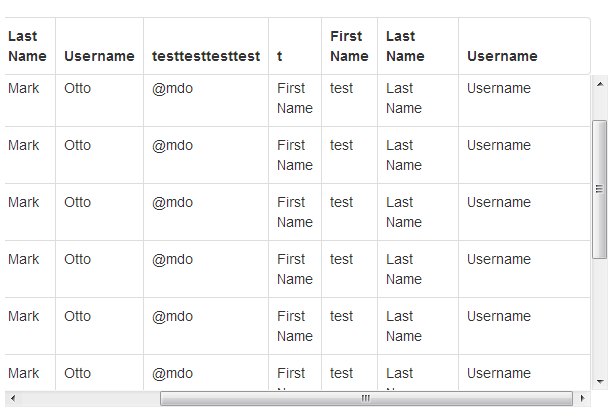Screen dimensions: 612x419
Task: Click the horizontal scrollbar right arrow
Action: (582, 398)
